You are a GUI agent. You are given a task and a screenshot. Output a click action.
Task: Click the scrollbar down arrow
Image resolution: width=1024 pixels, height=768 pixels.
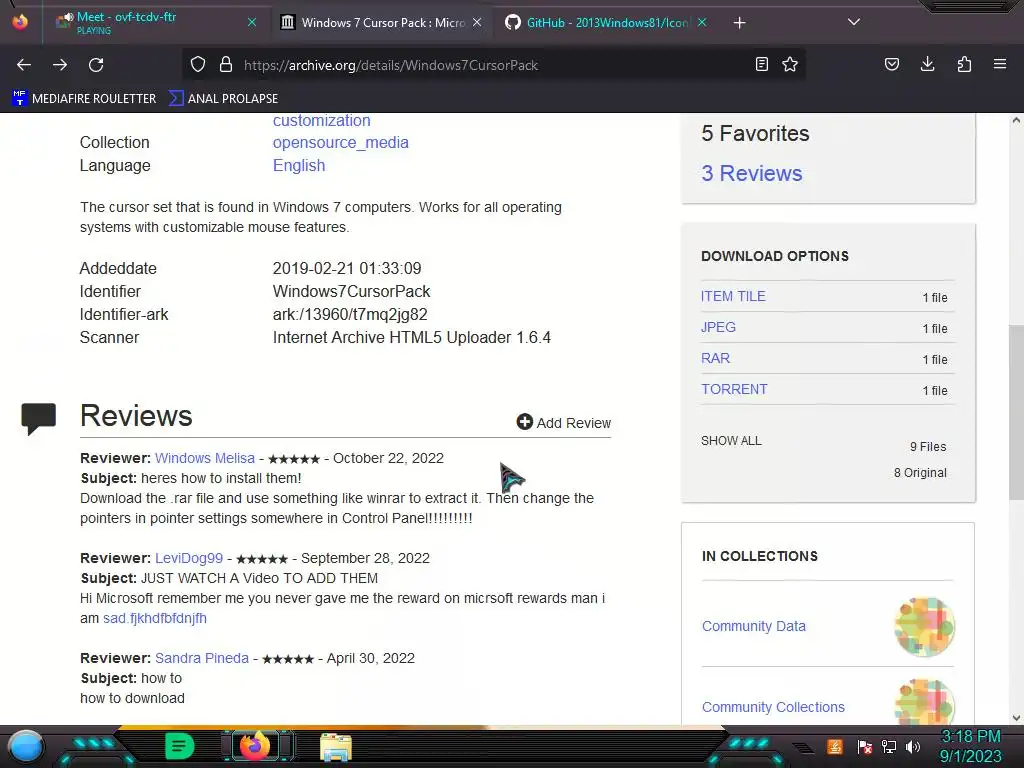click(1016, 718)
